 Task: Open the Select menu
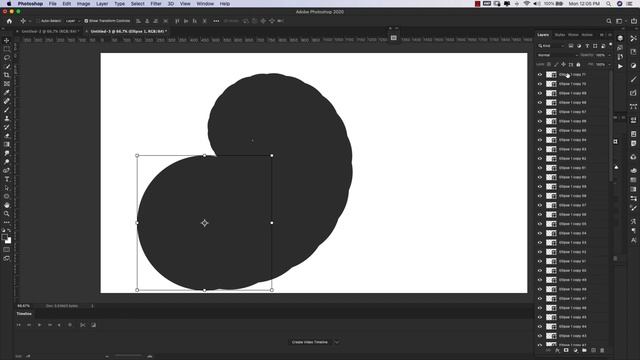[138, 4]
